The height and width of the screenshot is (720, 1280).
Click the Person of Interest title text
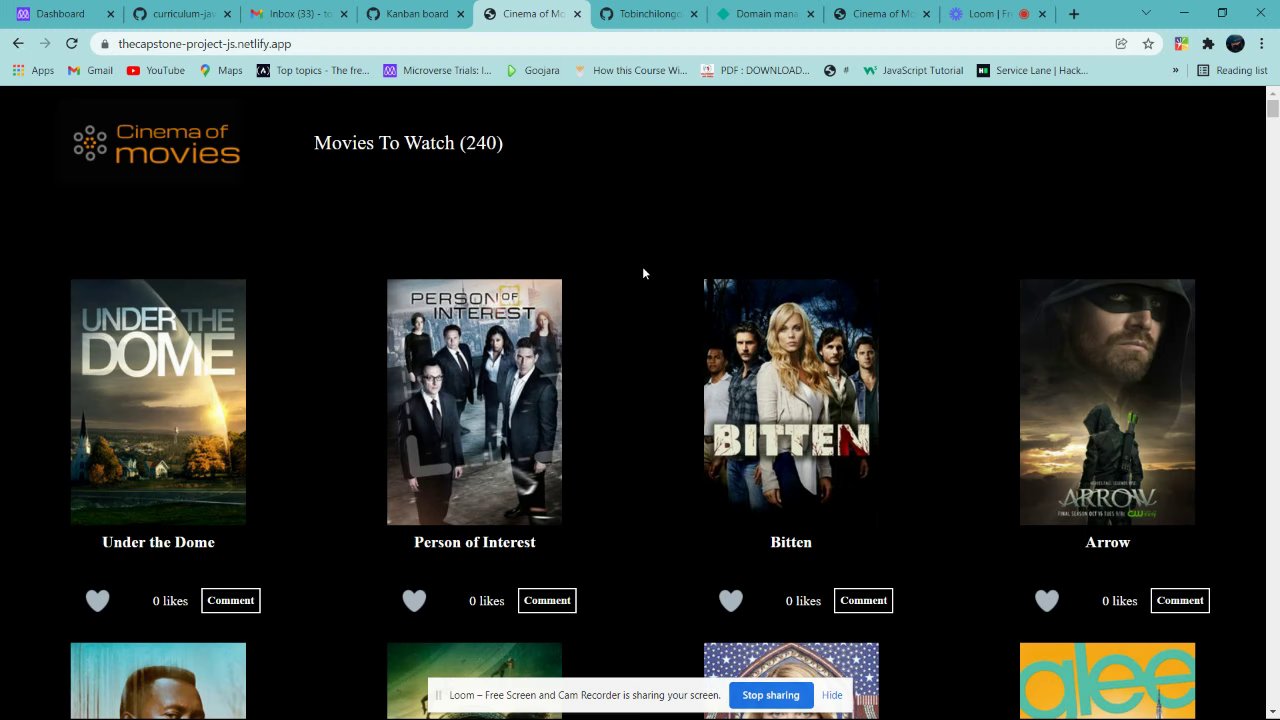[x=475, y=542]
